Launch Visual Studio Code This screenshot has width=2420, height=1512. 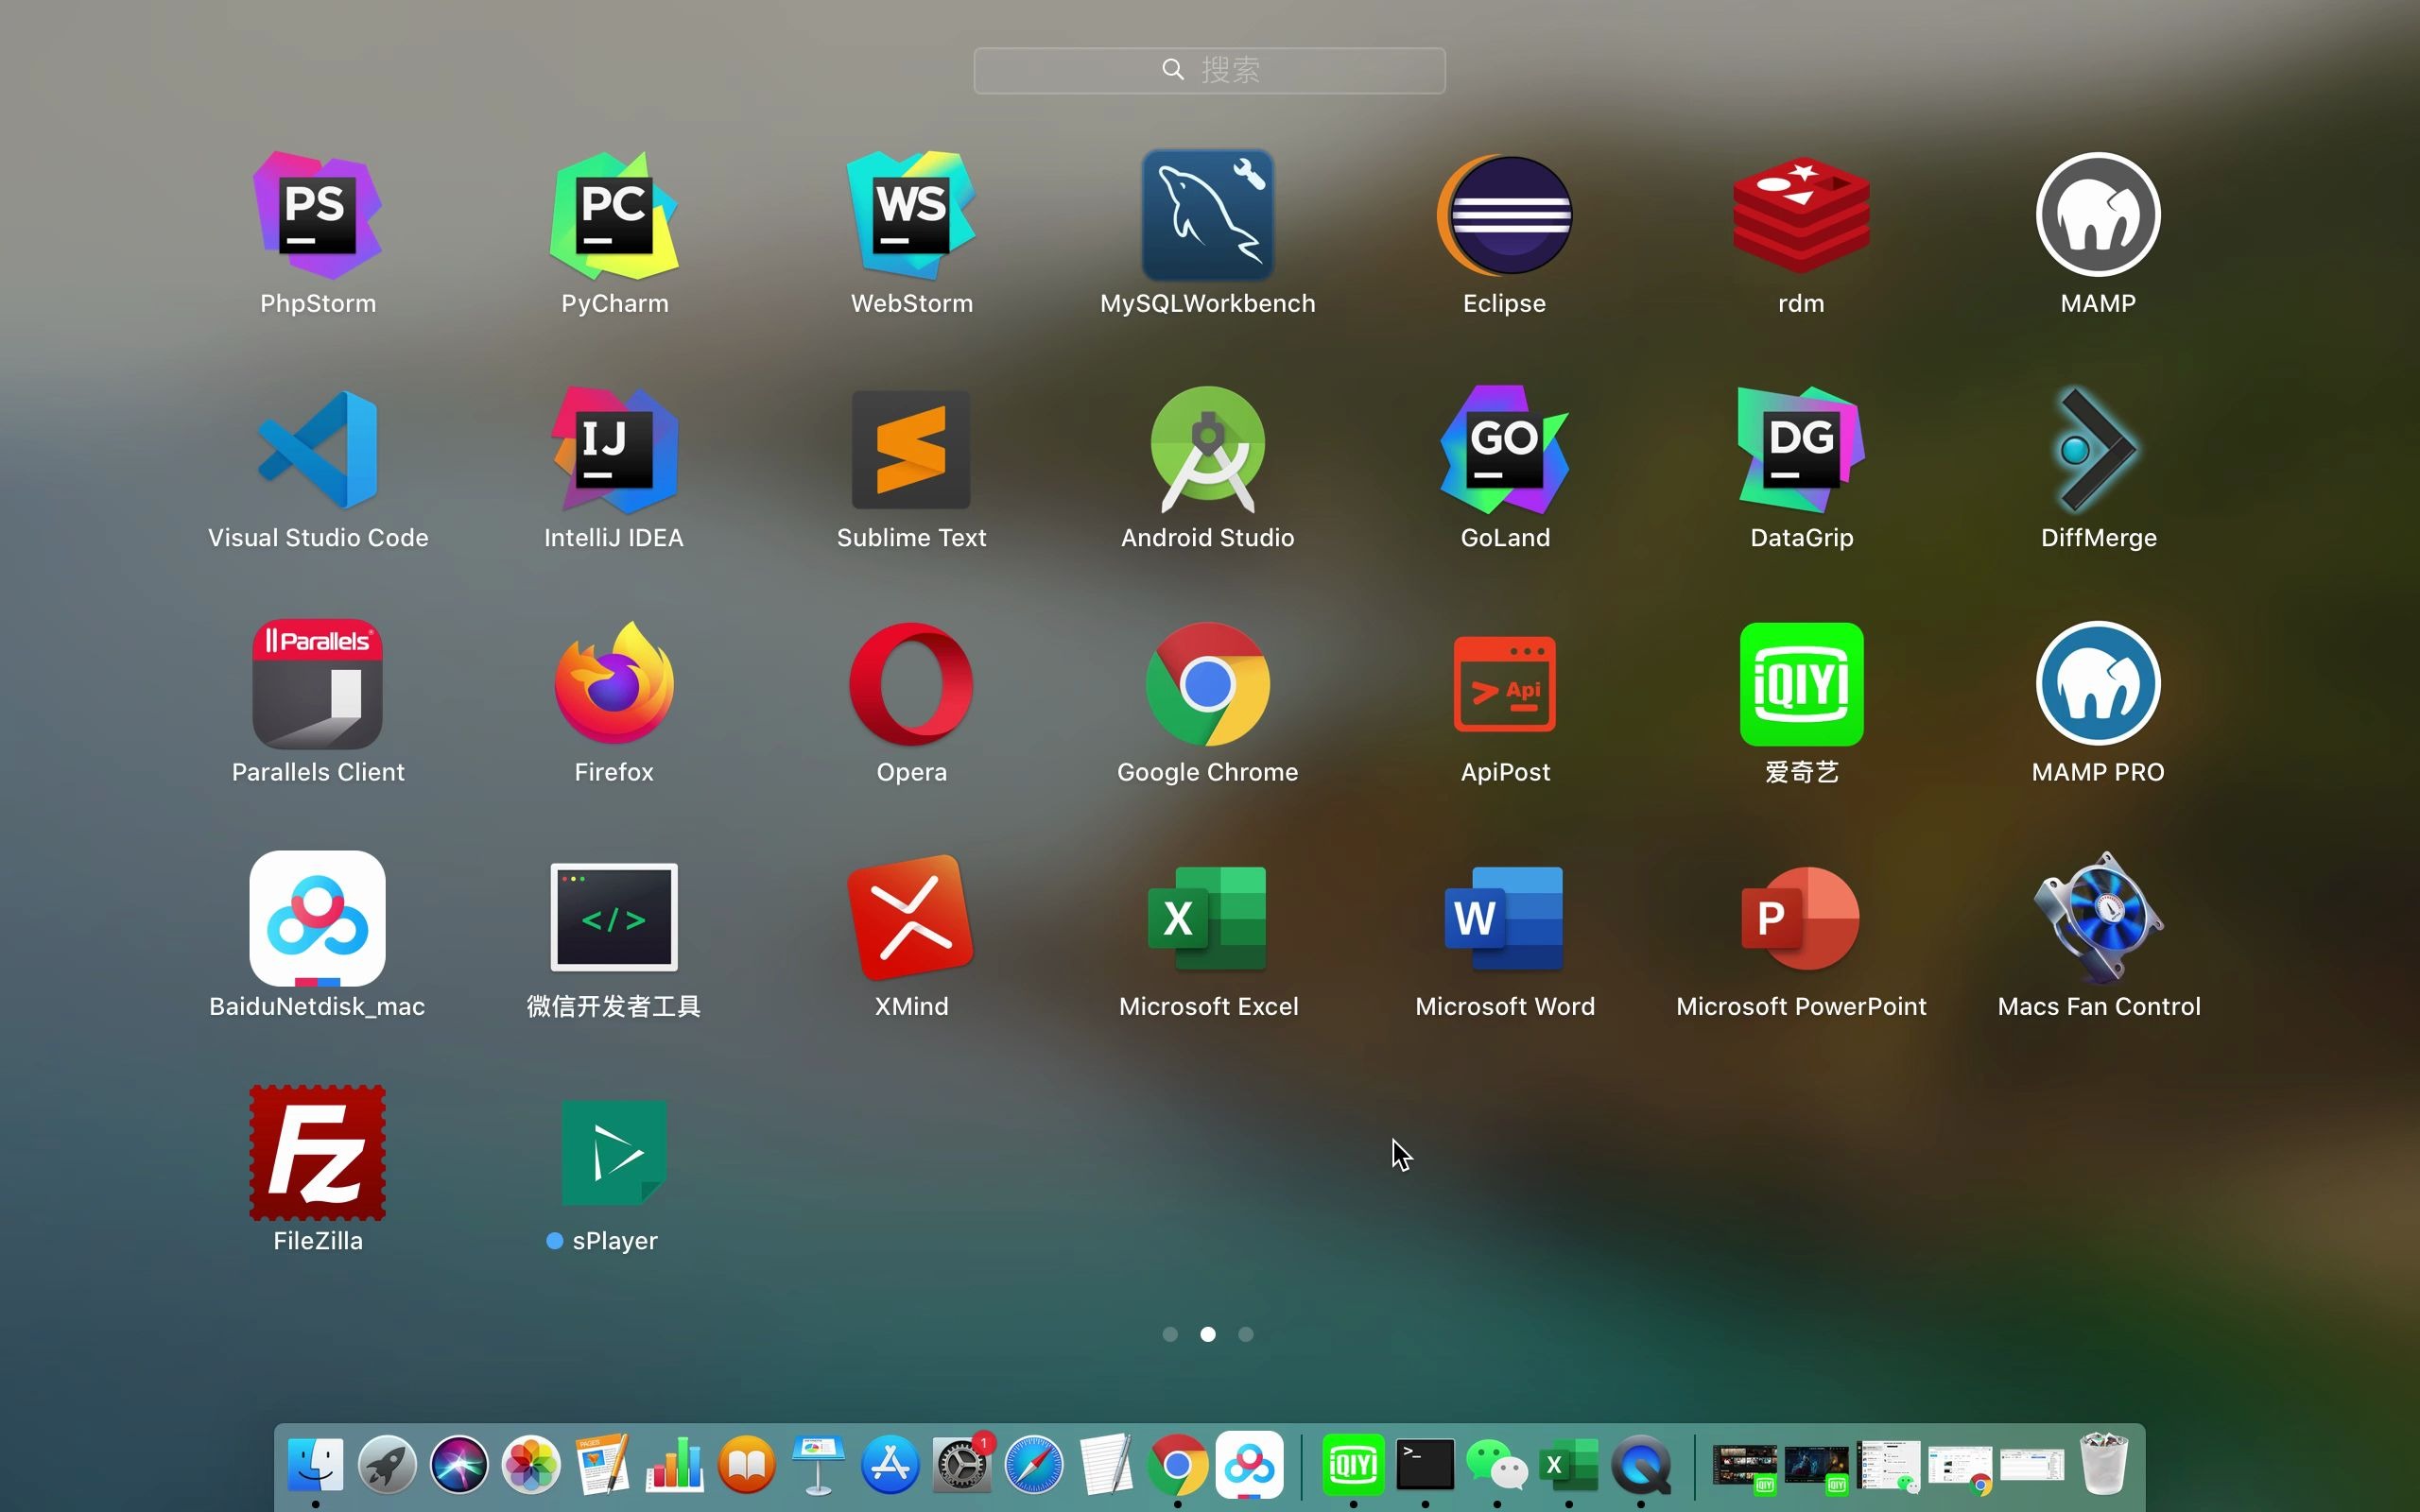[317, 450]
